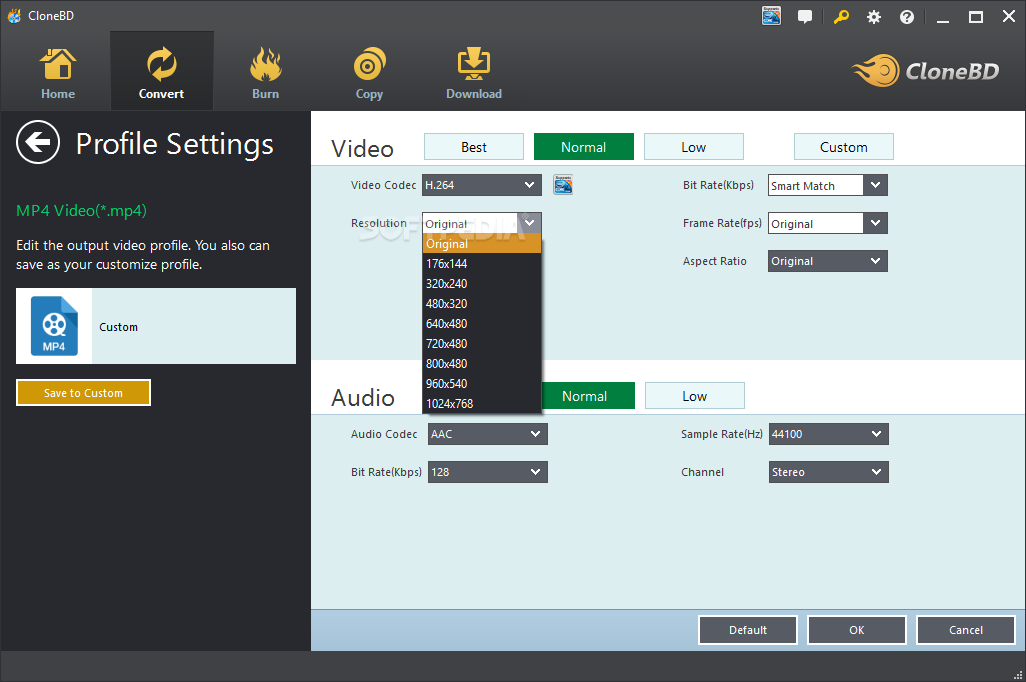Screen dimensions: 1026x682
Task: Click the MP4 file icon in Custom profile
Action: click(54, 326)
